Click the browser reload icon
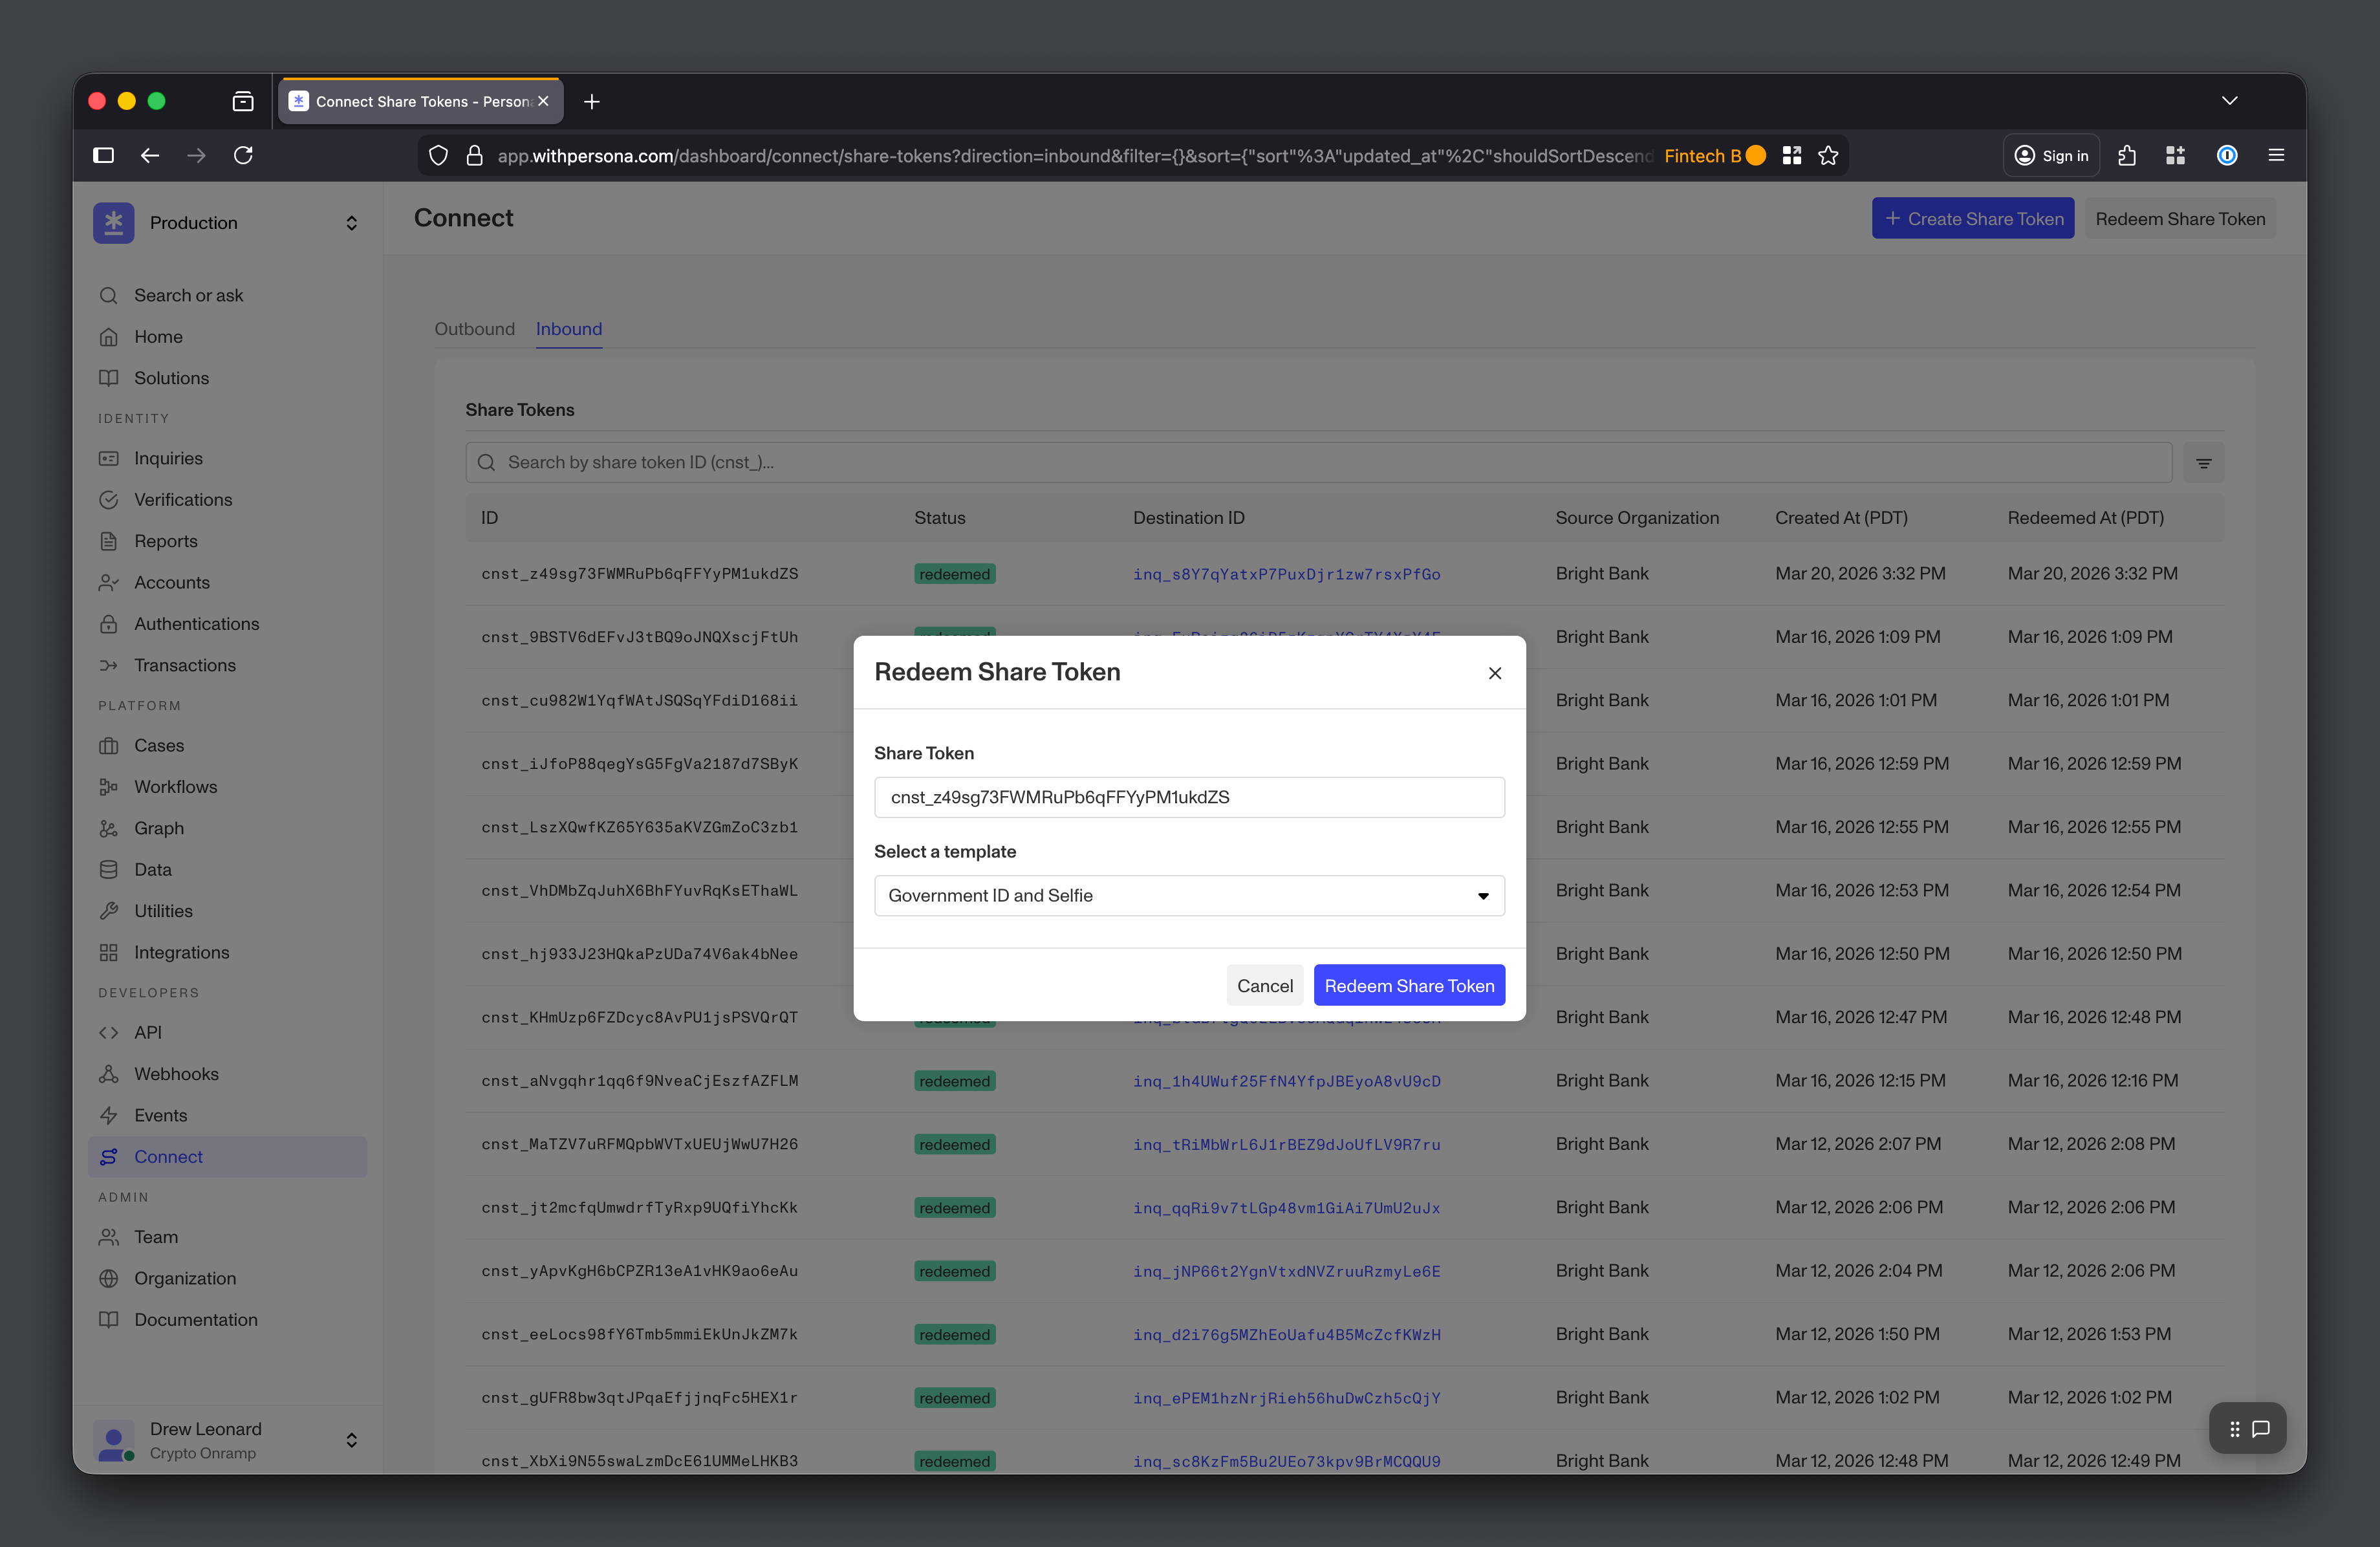The image size is (2380, 1547). tap(243, 155)
